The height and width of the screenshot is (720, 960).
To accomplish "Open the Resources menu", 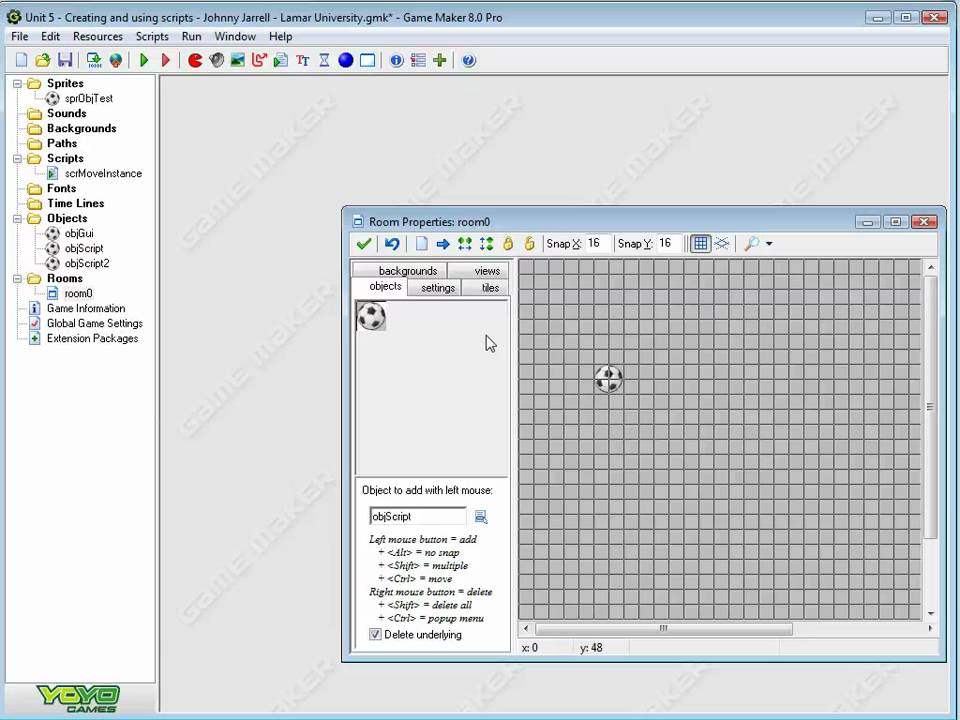I will point(97,36).
